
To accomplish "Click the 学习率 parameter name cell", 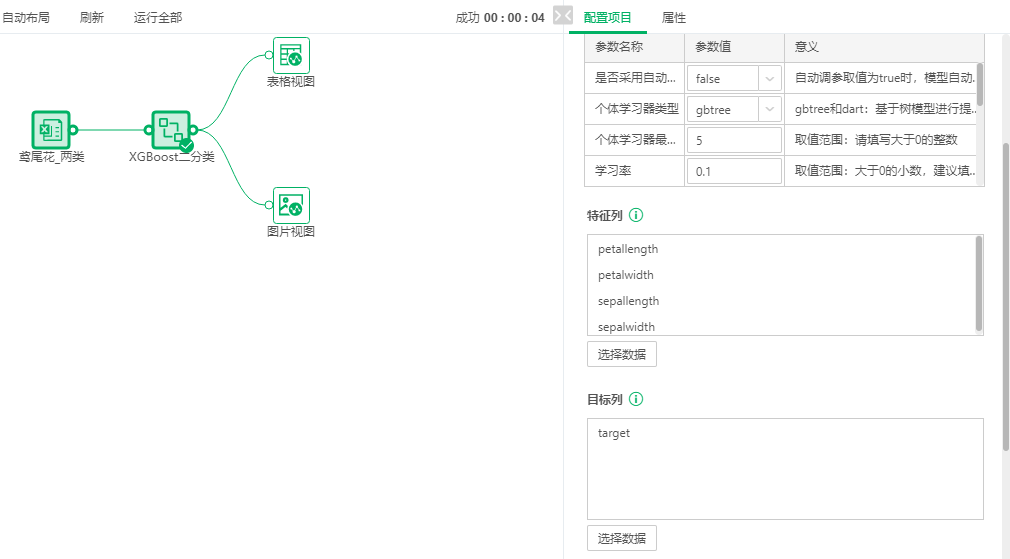I will click(x=634, y=171).
